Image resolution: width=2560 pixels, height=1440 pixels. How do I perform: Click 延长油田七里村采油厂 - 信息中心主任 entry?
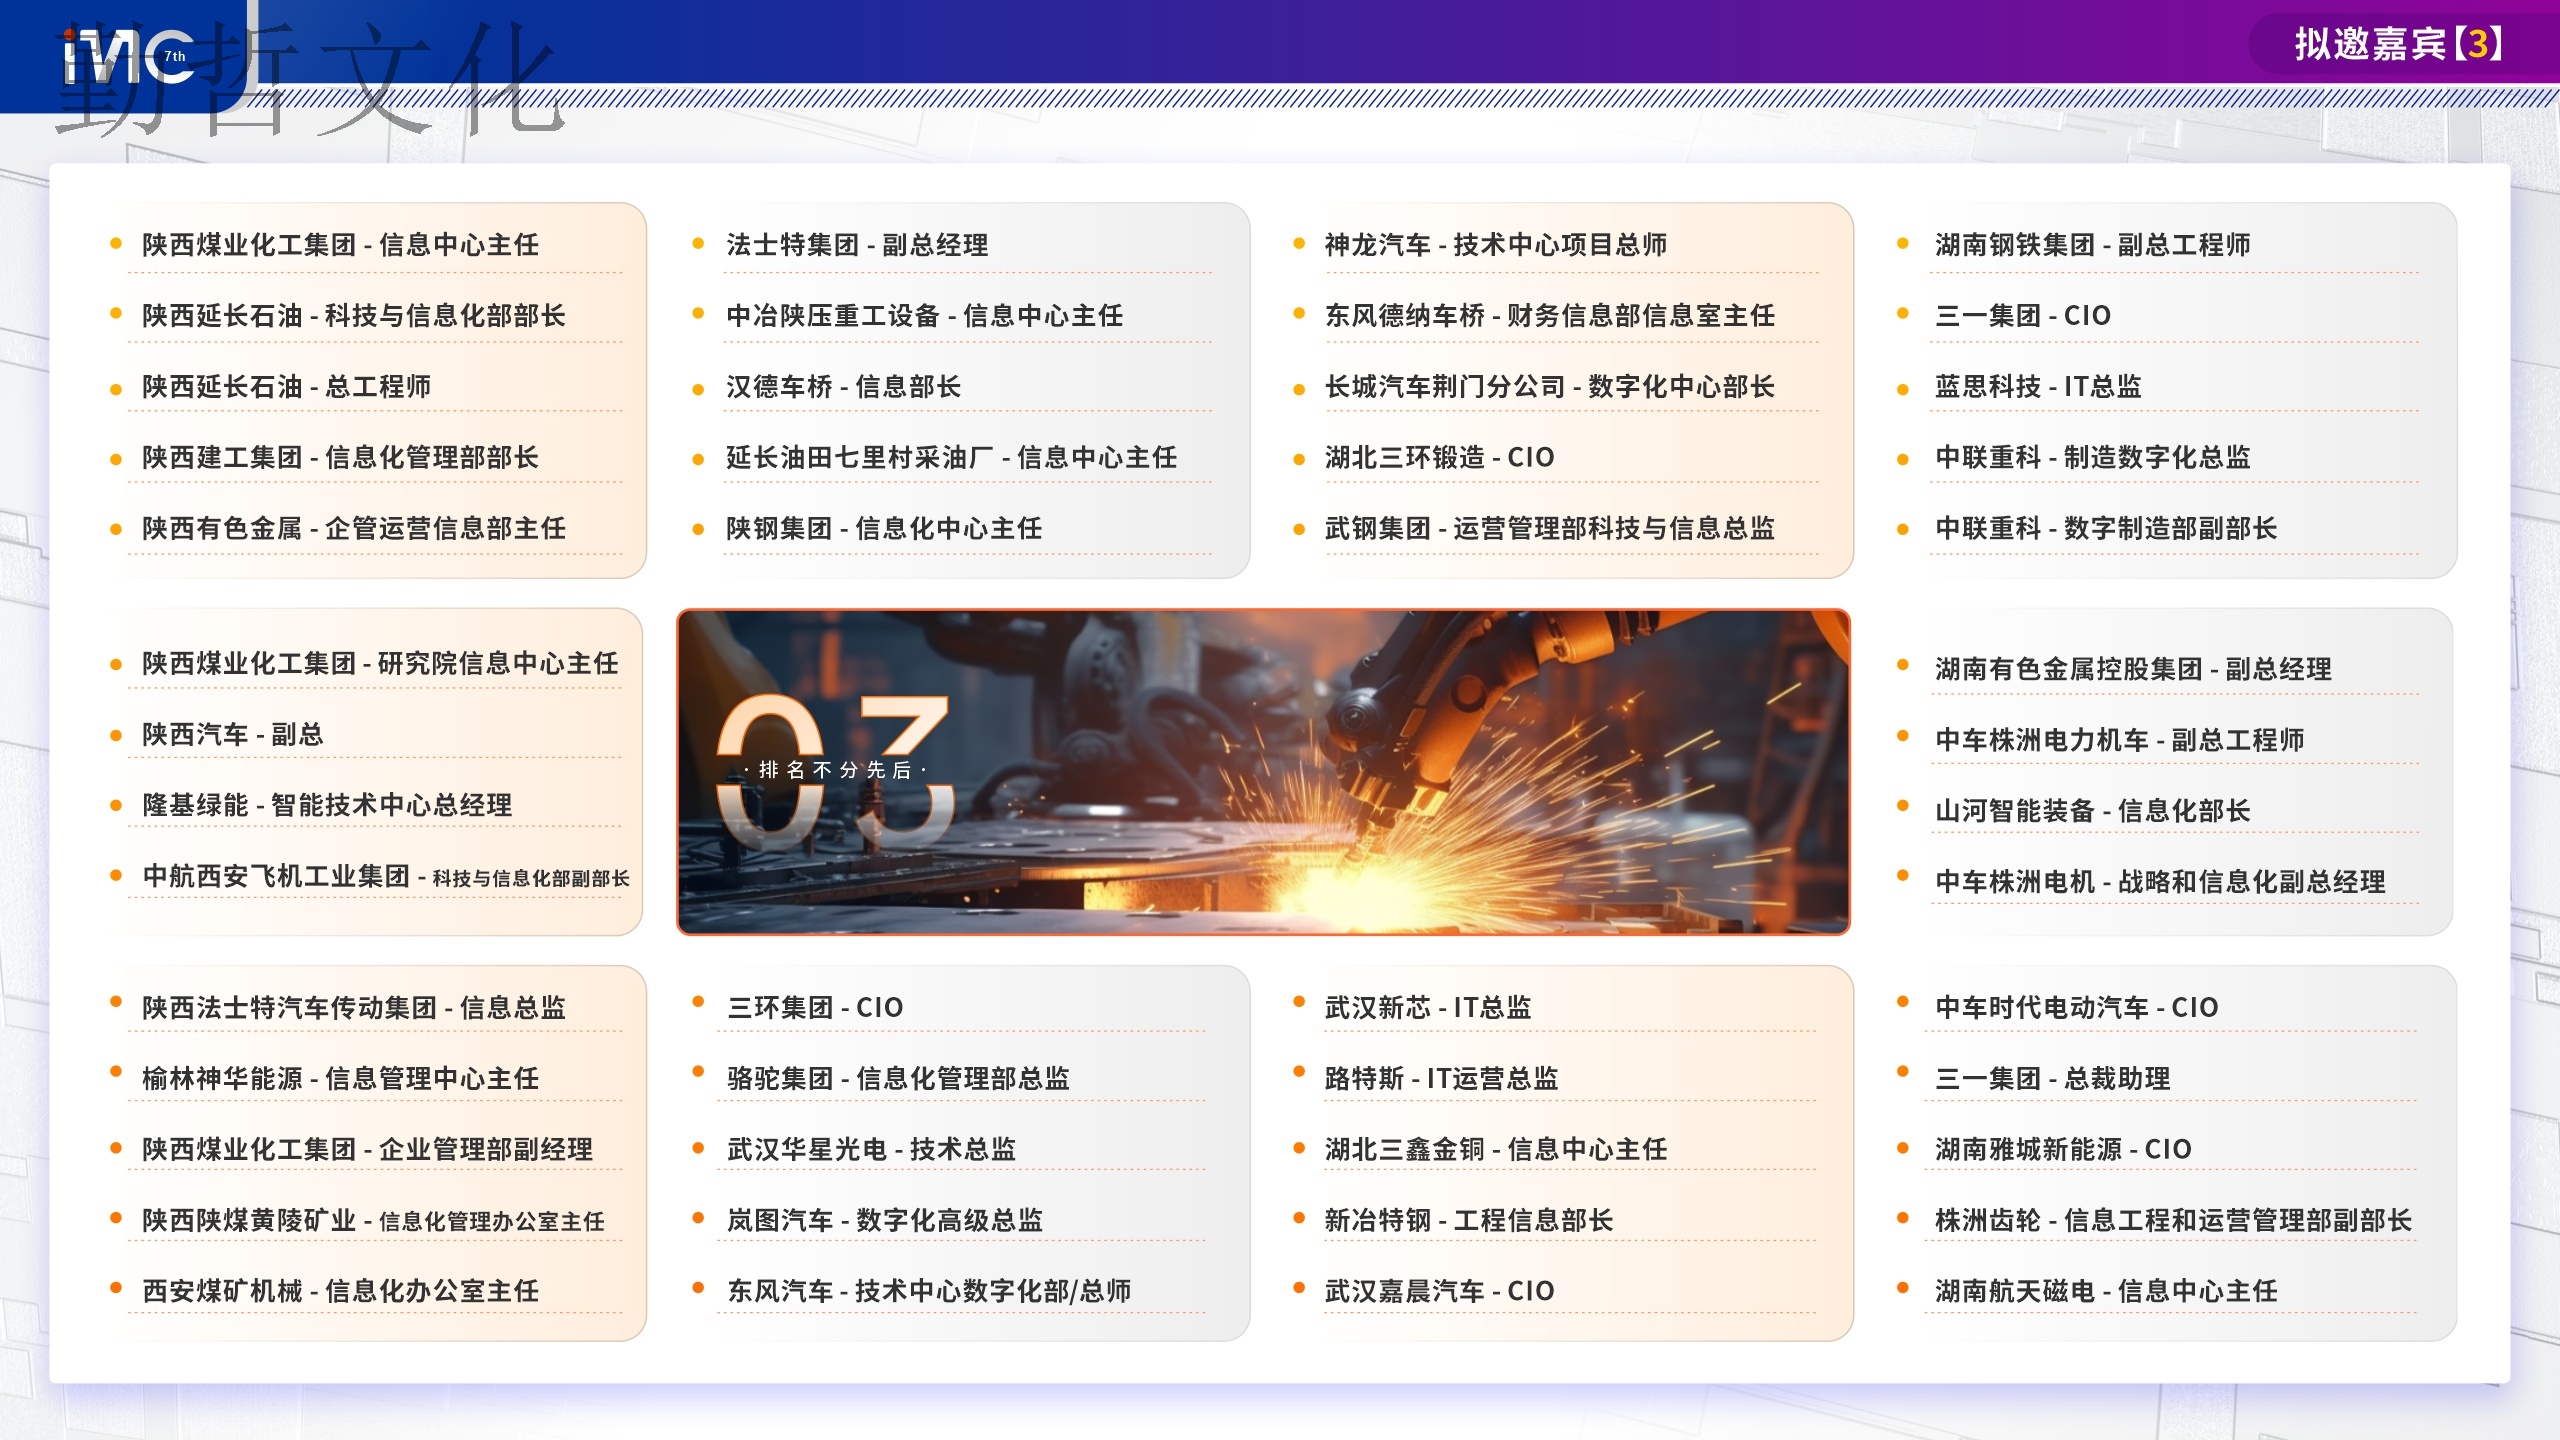[952, 458]
